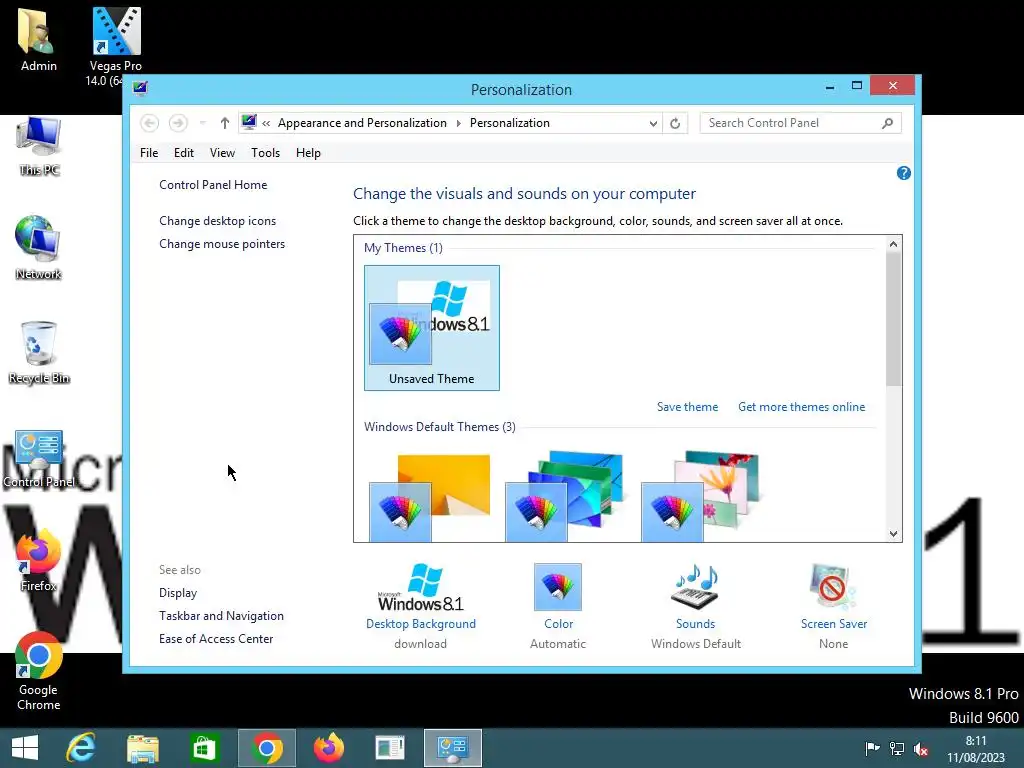This screenshot has width=1024, height=768.
Task: Click the Personalization breadcrumb segment
Action: coord(509,123)
